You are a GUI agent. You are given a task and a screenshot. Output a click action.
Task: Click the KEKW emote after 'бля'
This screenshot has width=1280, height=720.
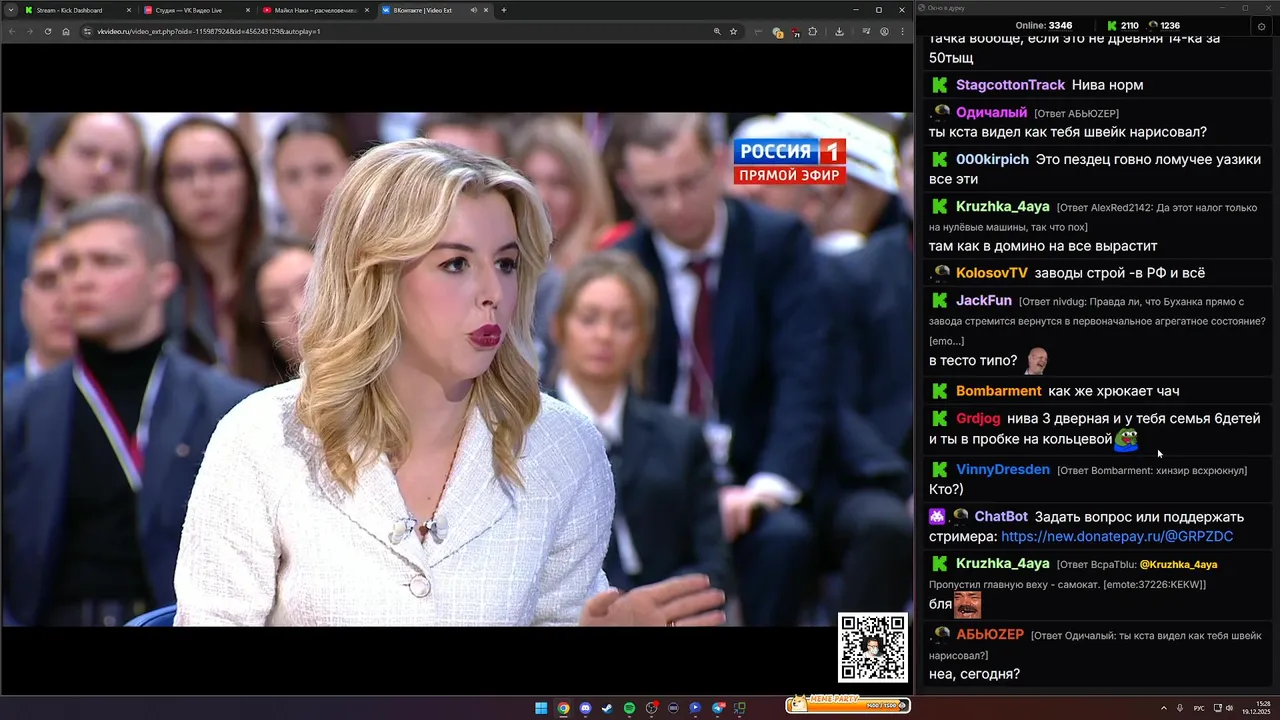(x=967, y=605)
